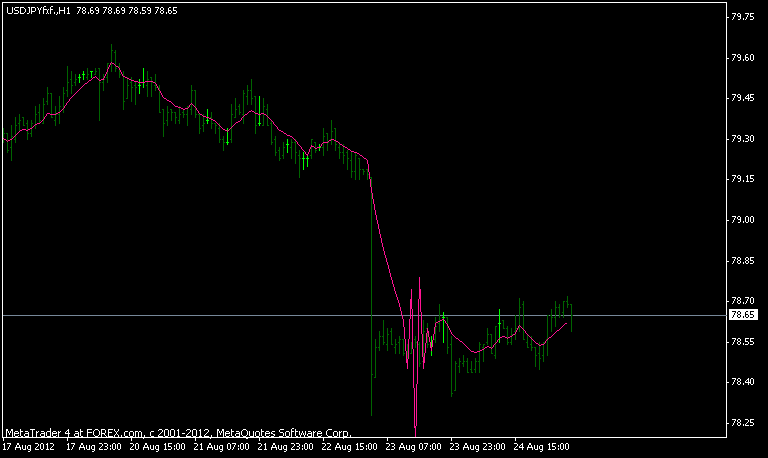
Task: Click the last candlestick on the right
Action: pyautogui.click(x=571, y=310)
